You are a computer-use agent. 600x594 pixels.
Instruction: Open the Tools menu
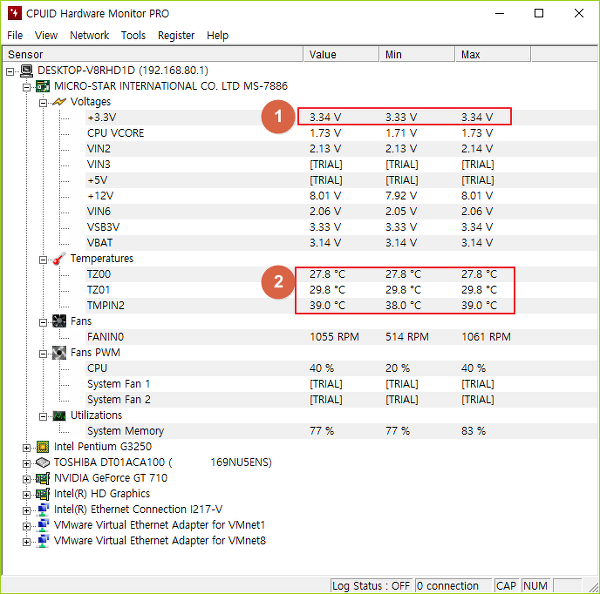133,35
